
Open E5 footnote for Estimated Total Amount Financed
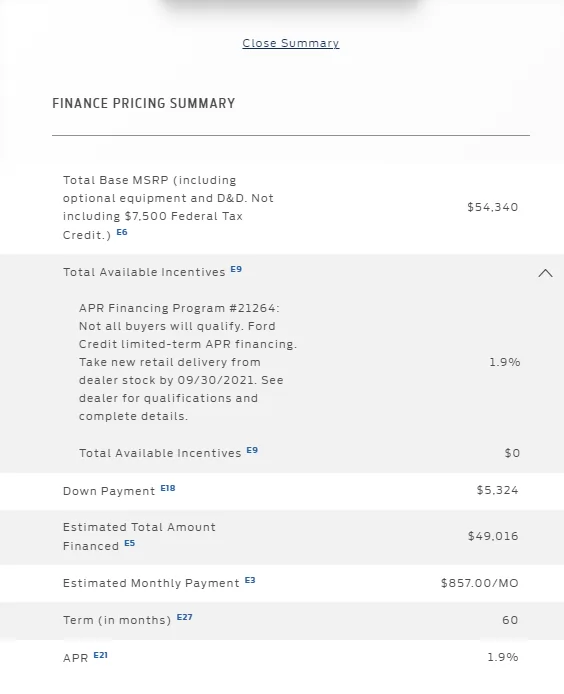[x=129, y=543]
